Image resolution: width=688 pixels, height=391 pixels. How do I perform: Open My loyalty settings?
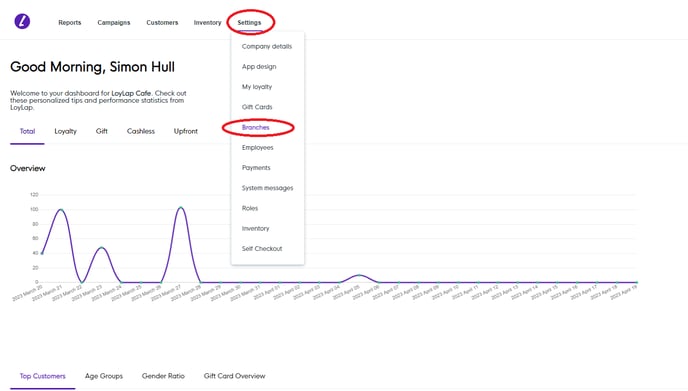[257, 87]
